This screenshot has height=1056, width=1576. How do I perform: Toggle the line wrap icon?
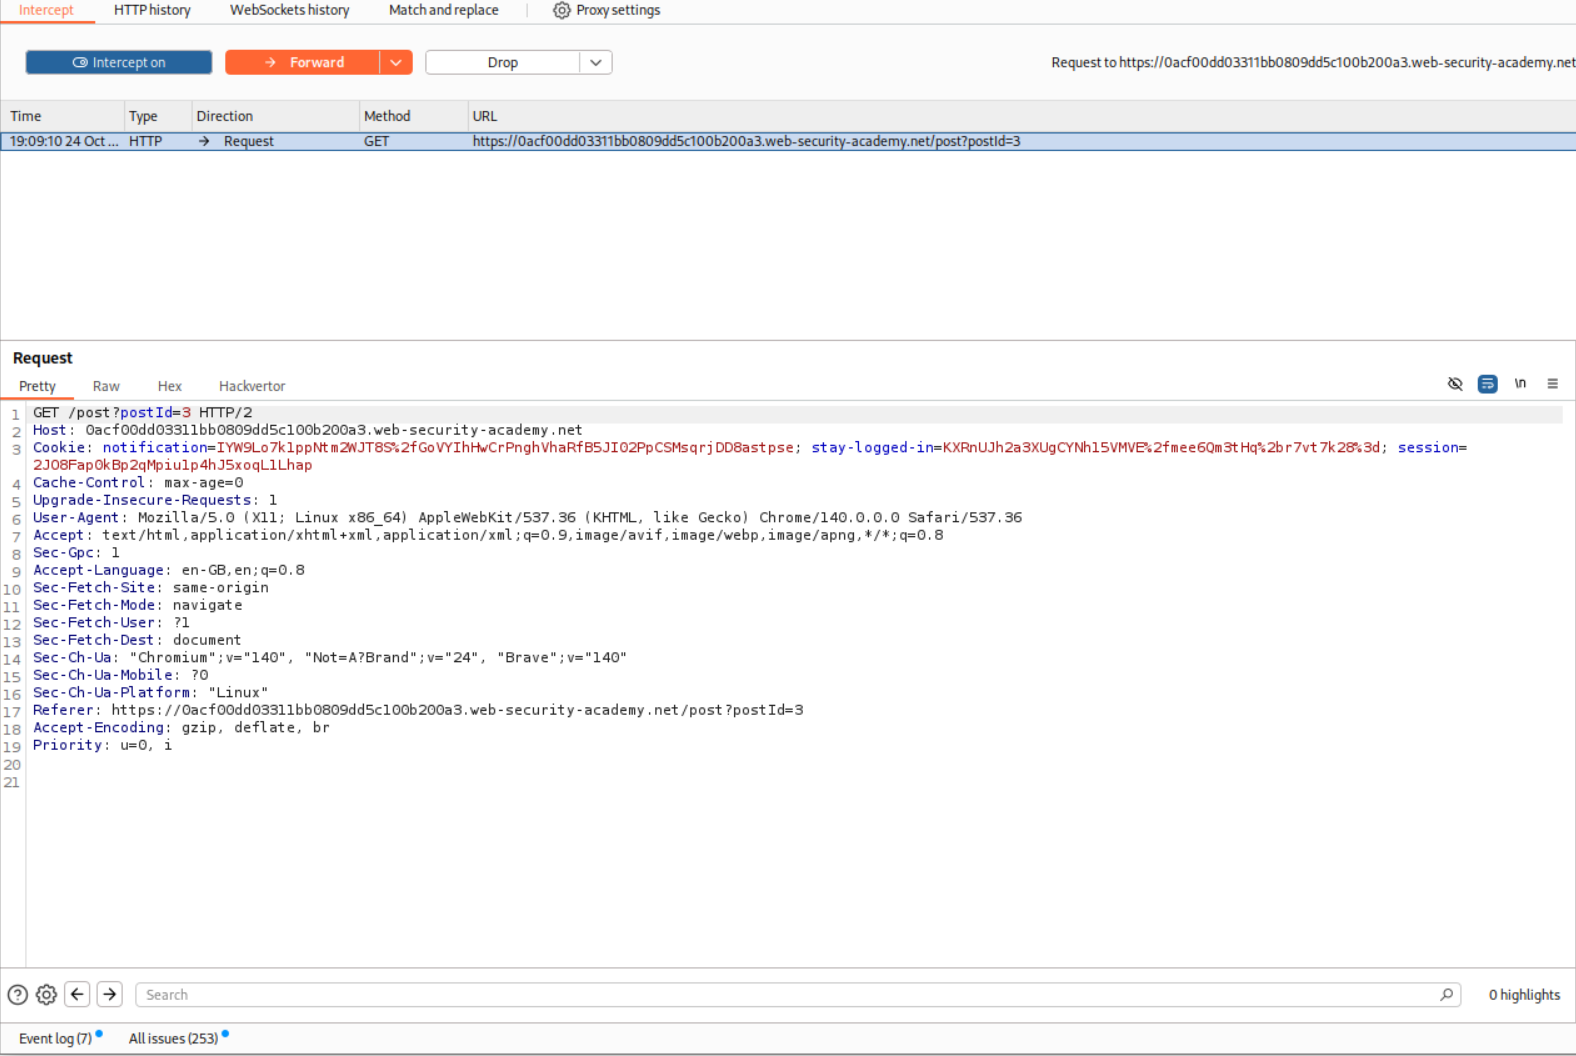point(1487,384)
